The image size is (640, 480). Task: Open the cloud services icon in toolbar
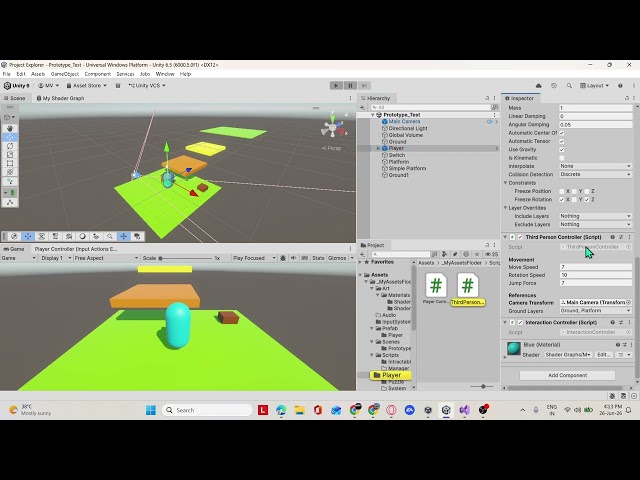[538, 86]
